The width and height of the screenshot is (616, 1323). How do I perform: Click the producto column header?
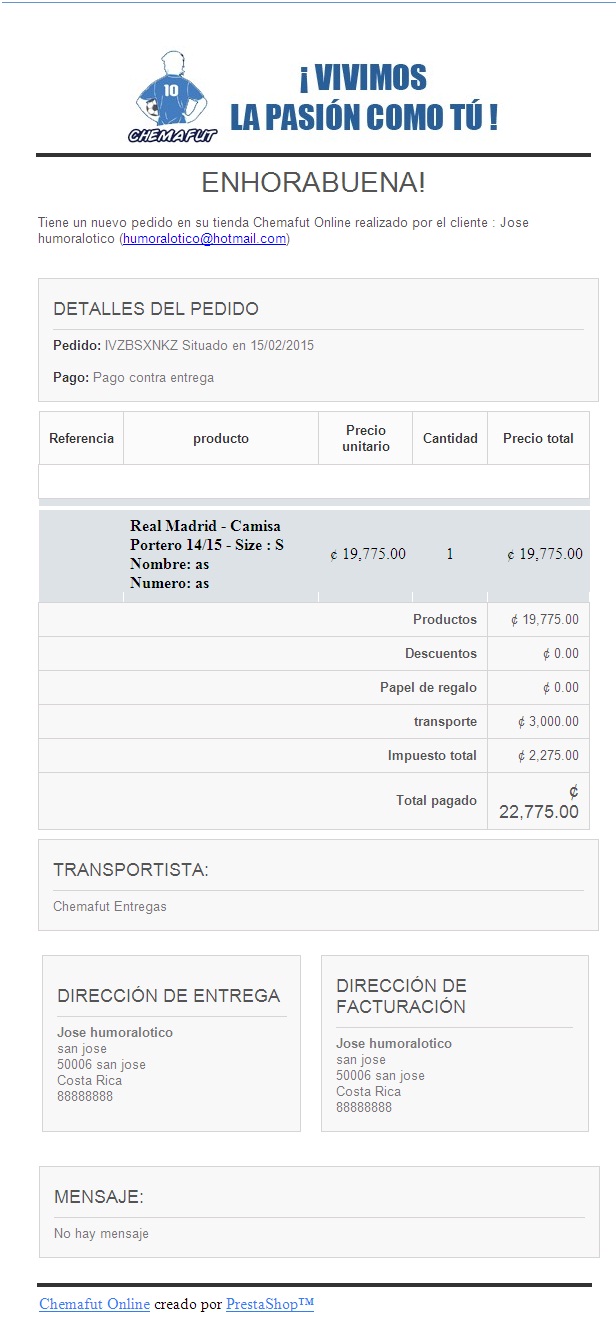pos(221,438)
